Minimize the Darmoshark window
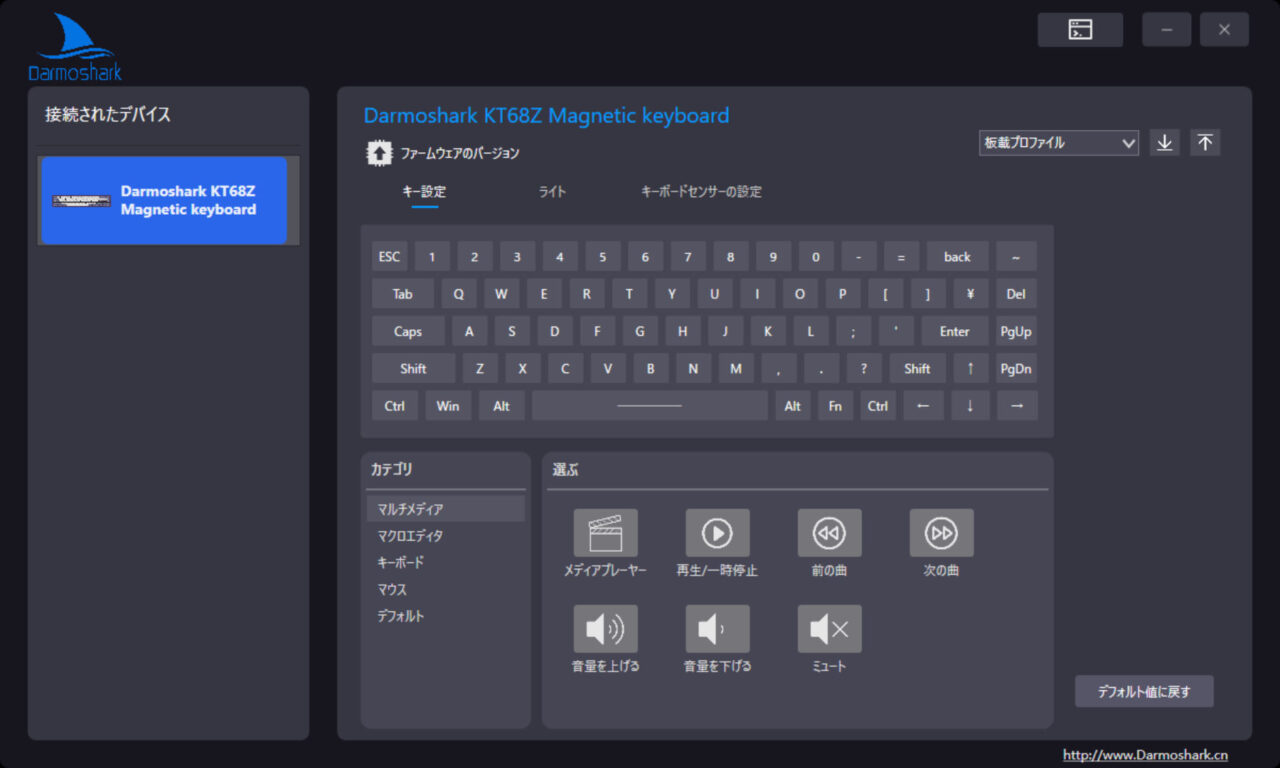The image size is (1280, 768). point(1166,30)
